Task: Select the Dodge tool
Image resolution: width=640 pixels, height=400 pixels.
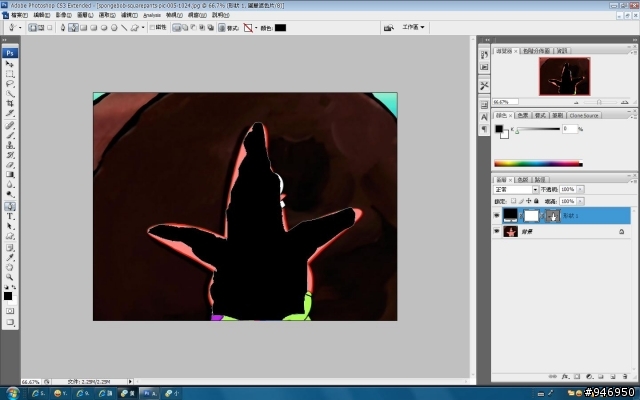Action: click(x=10, y=194)
